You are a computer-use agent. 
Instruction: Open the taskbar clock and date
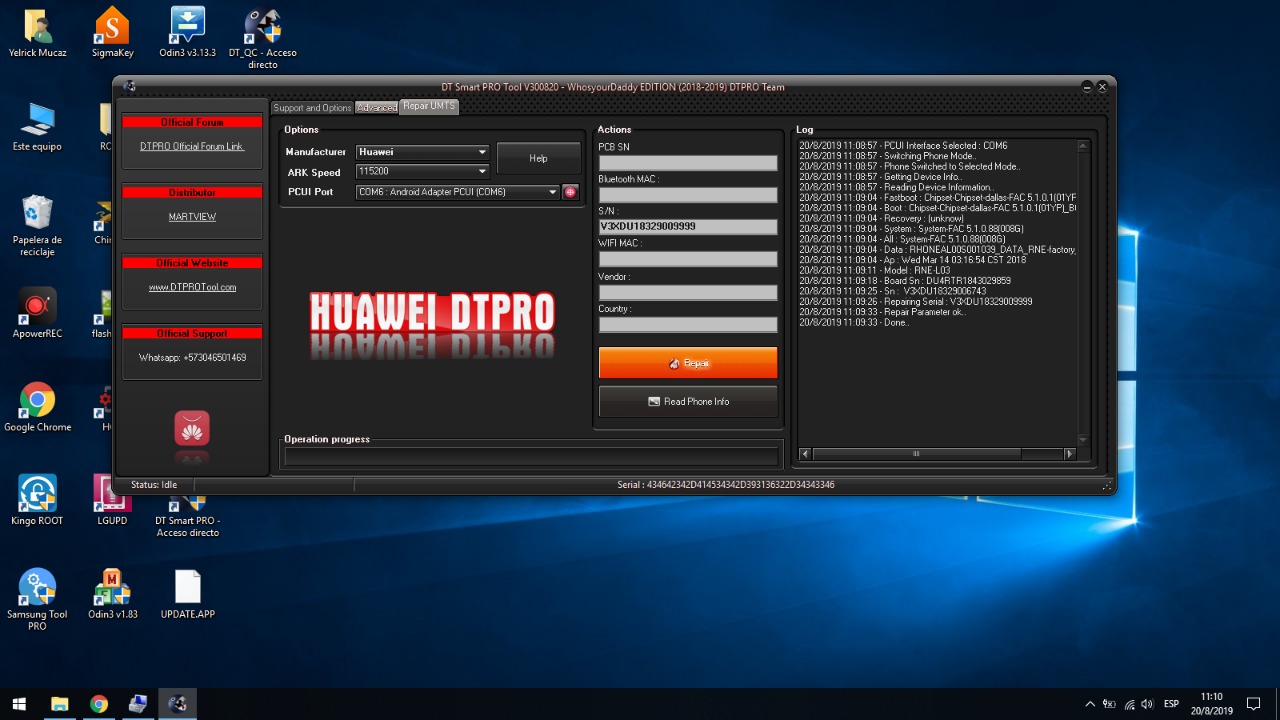[x=1211, y=704]
